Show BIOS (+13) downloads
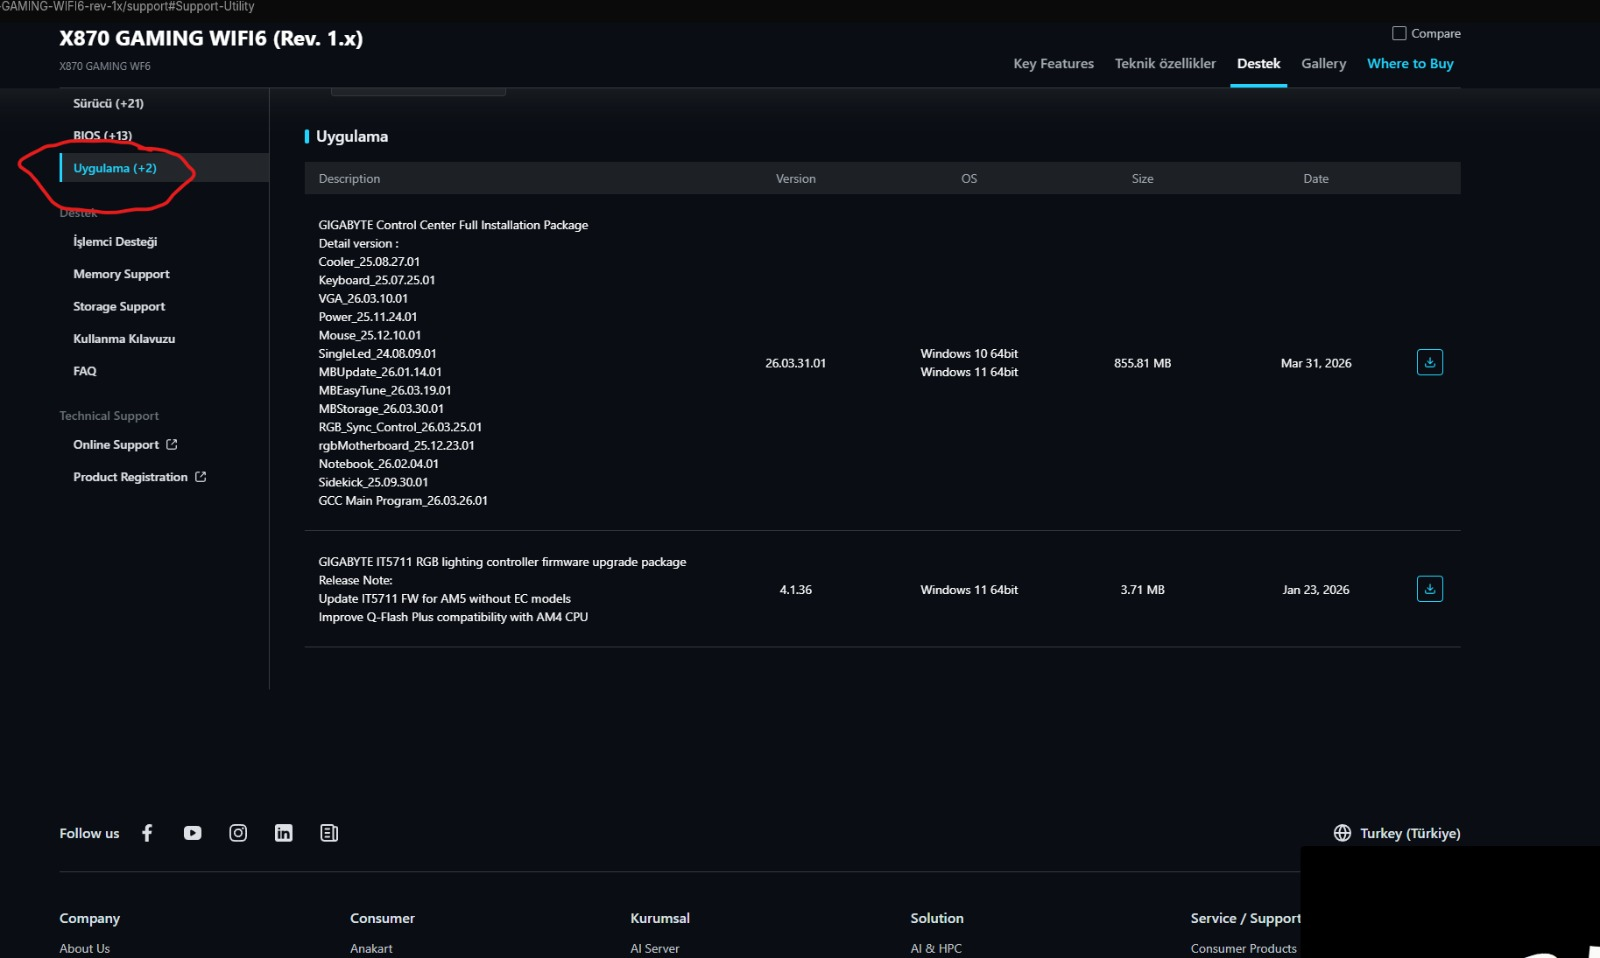 click(102, 135)
